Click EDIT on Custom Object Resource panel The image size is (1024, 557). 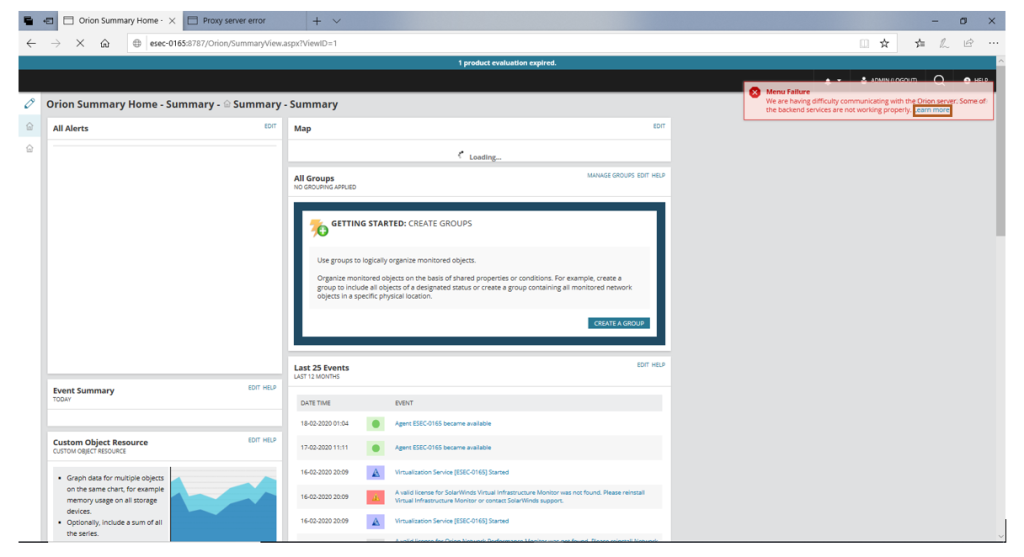(x=253, y=440)
